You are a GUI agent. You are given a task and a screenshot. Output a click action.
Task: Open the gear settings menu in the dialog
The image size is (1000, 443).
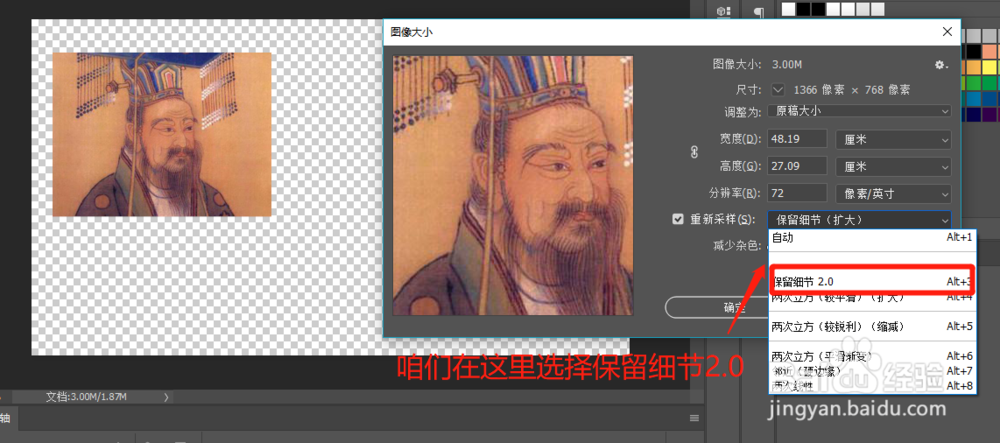941,65
